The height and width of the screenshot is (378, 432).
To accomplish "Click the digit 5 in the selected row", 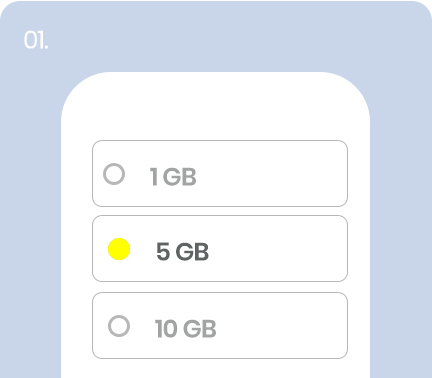I will 163,252.
